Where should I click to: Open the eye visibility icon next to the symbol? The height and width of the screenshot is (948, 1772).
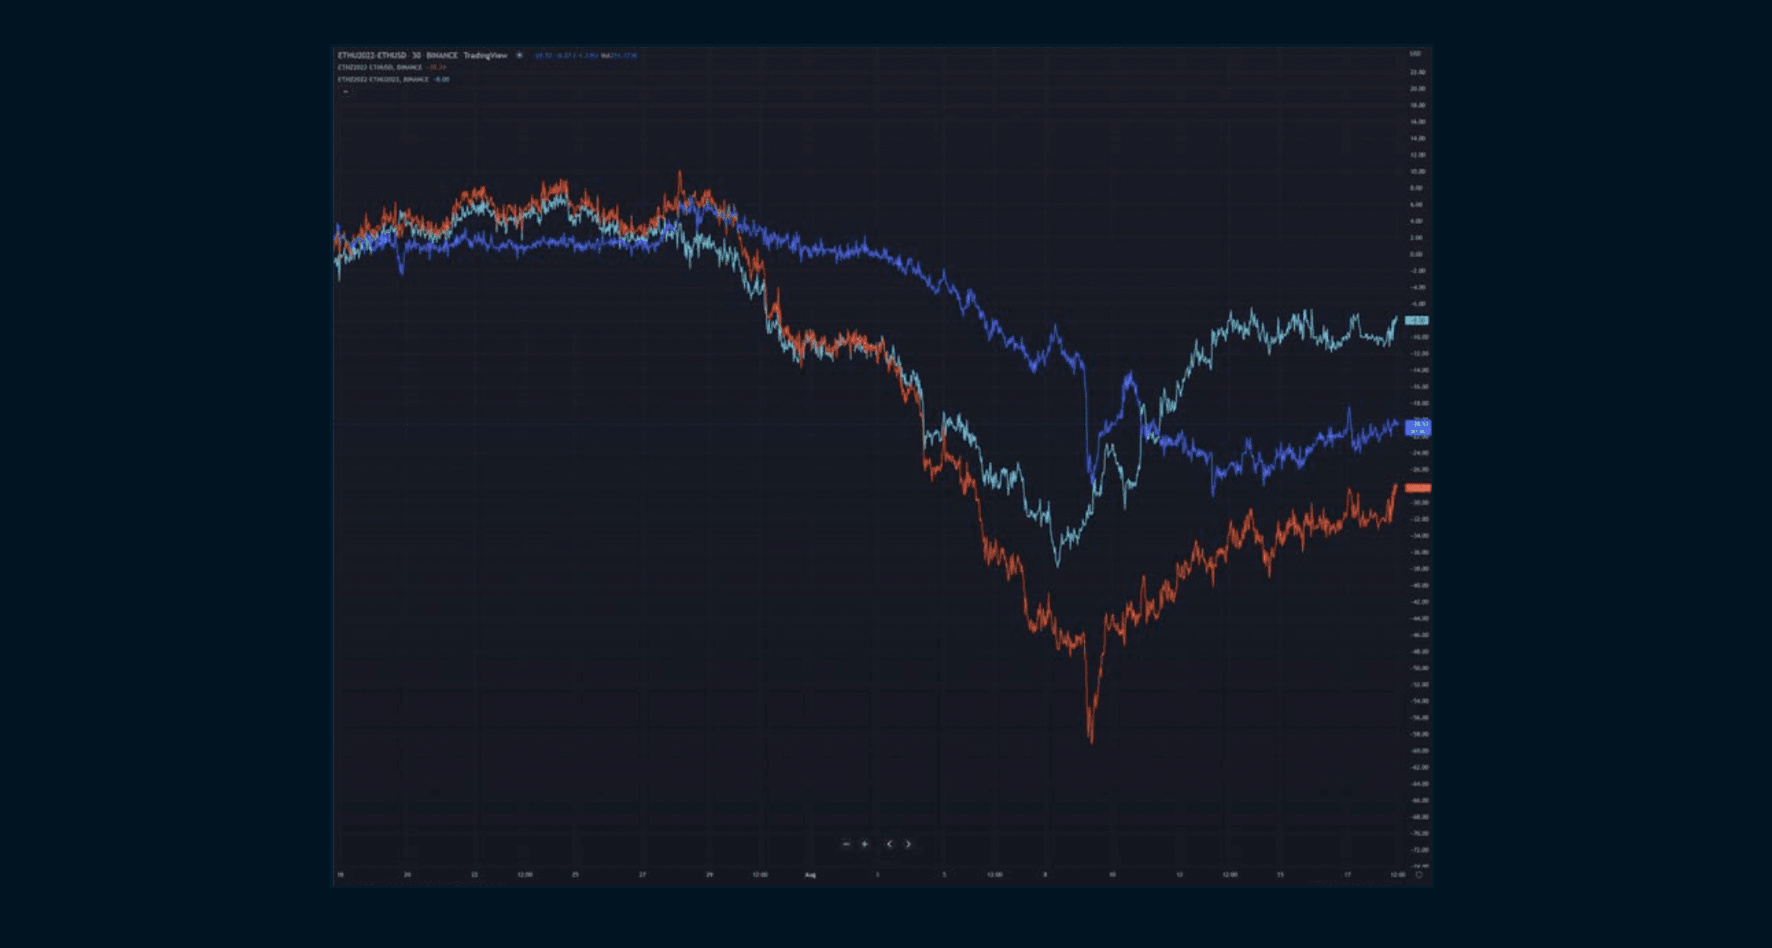518,56
